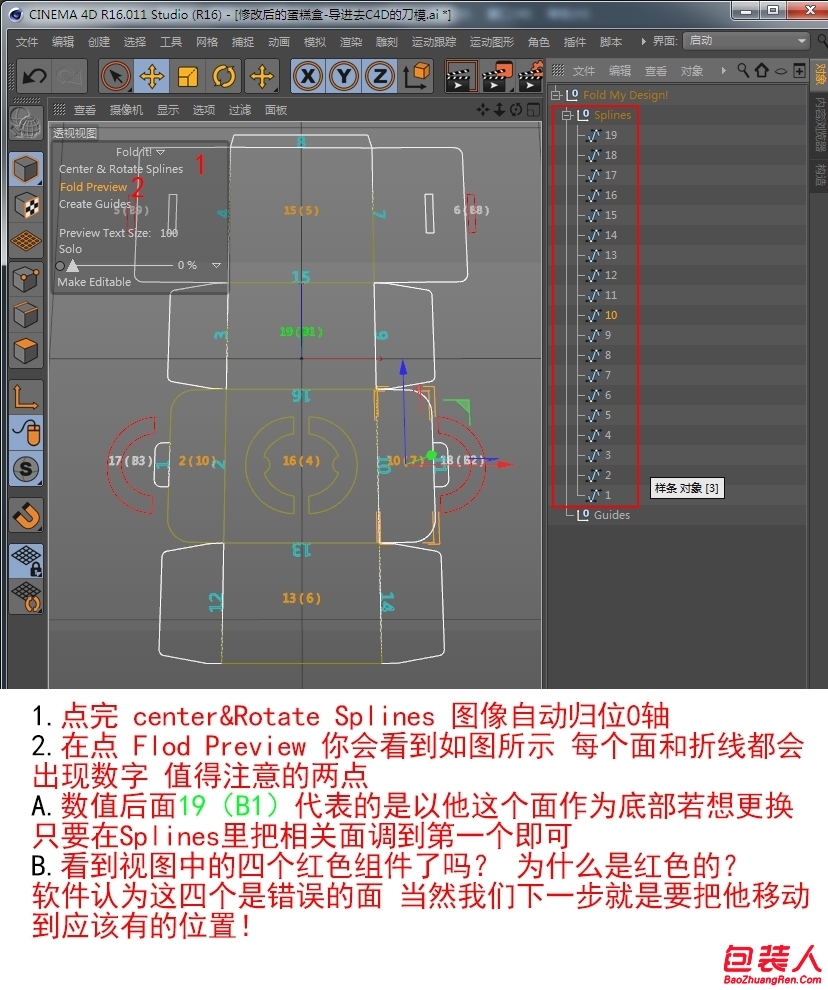Select the Points mode icon
The height and width of the screenshot is (990, 828).
tap(26, 278)
